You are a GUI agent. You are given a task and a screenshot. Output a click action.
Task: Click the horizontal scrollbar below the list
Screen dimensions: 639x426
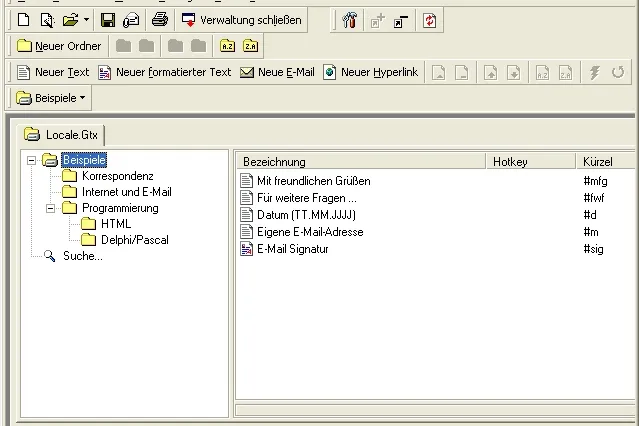click(435, 409)
